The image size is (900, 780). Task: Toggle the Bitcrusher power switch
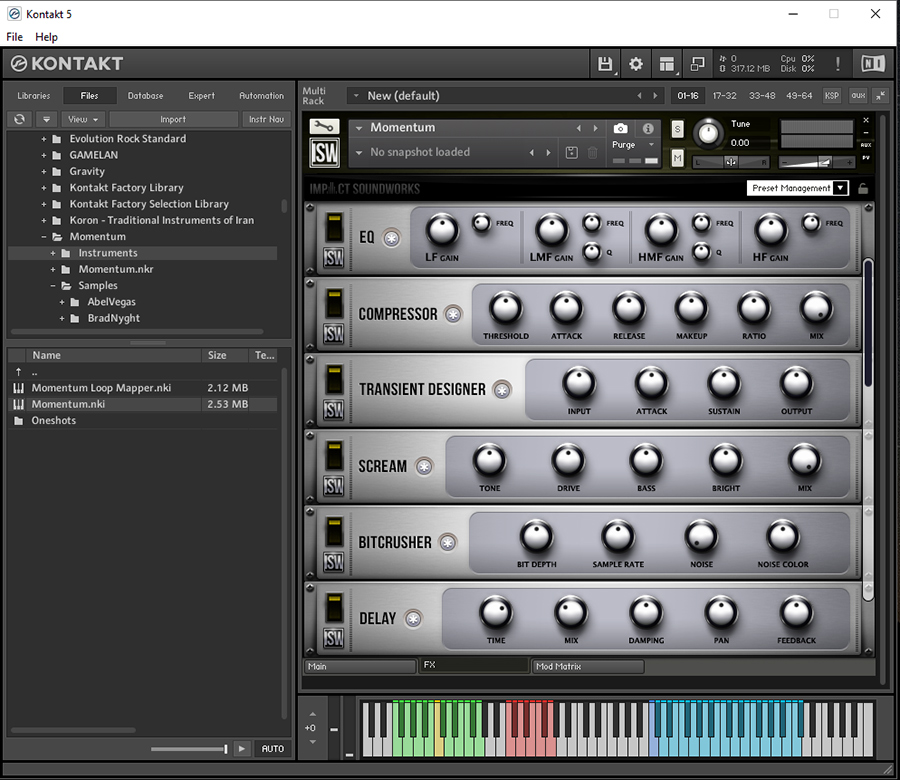334,531
